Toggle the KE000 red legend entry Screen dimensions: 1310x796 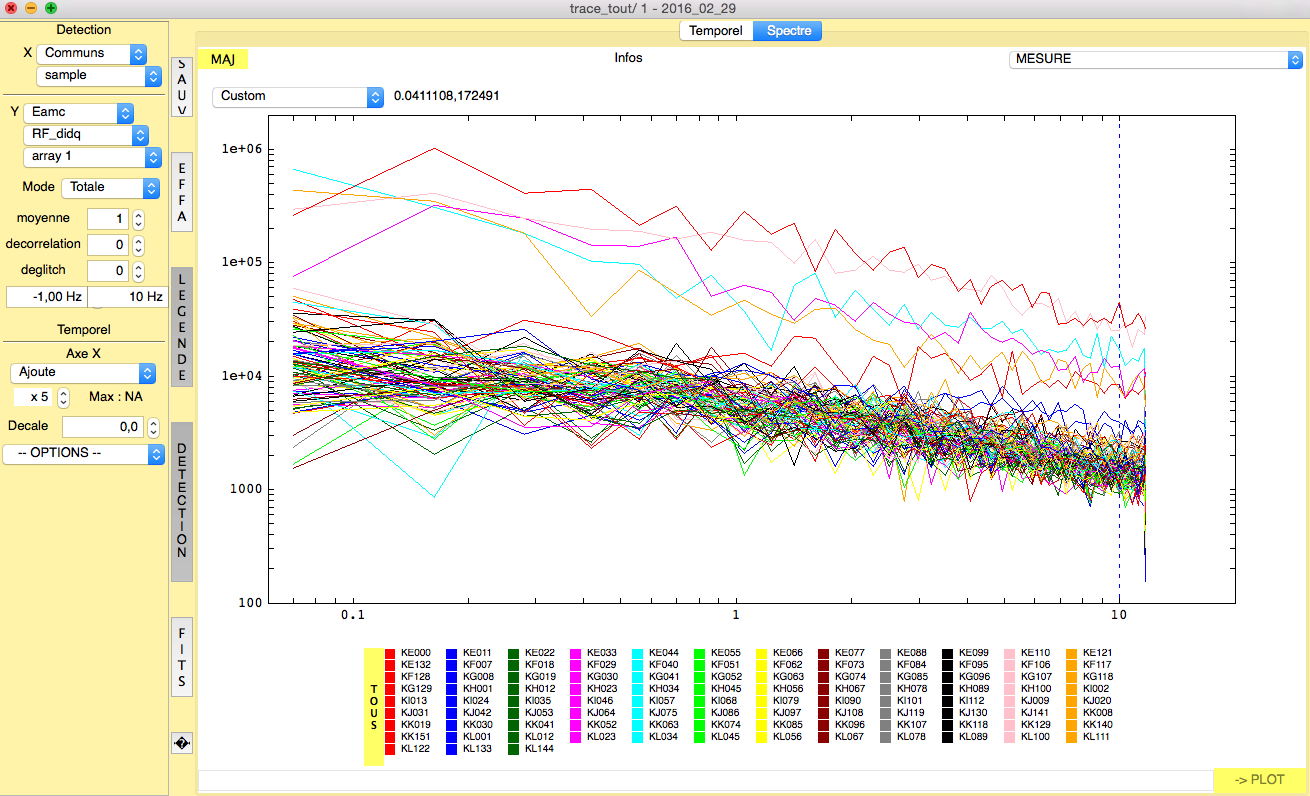tap(414, 652)
